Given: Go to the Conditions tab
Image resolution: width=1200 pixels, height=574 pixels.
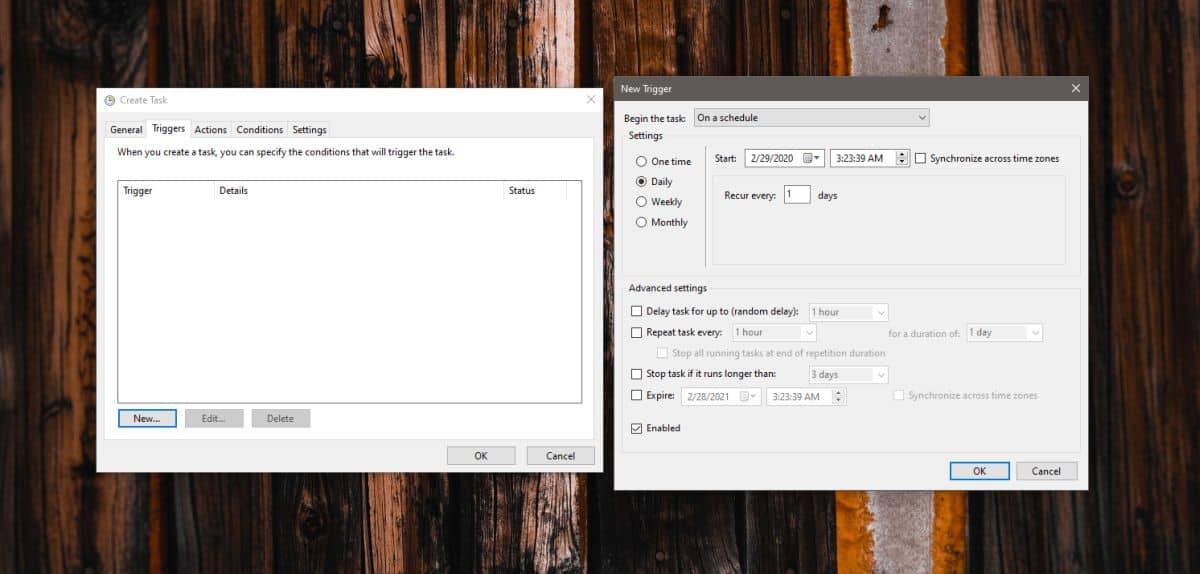Looking at the screenshot, I should click(x=260, y=130).
